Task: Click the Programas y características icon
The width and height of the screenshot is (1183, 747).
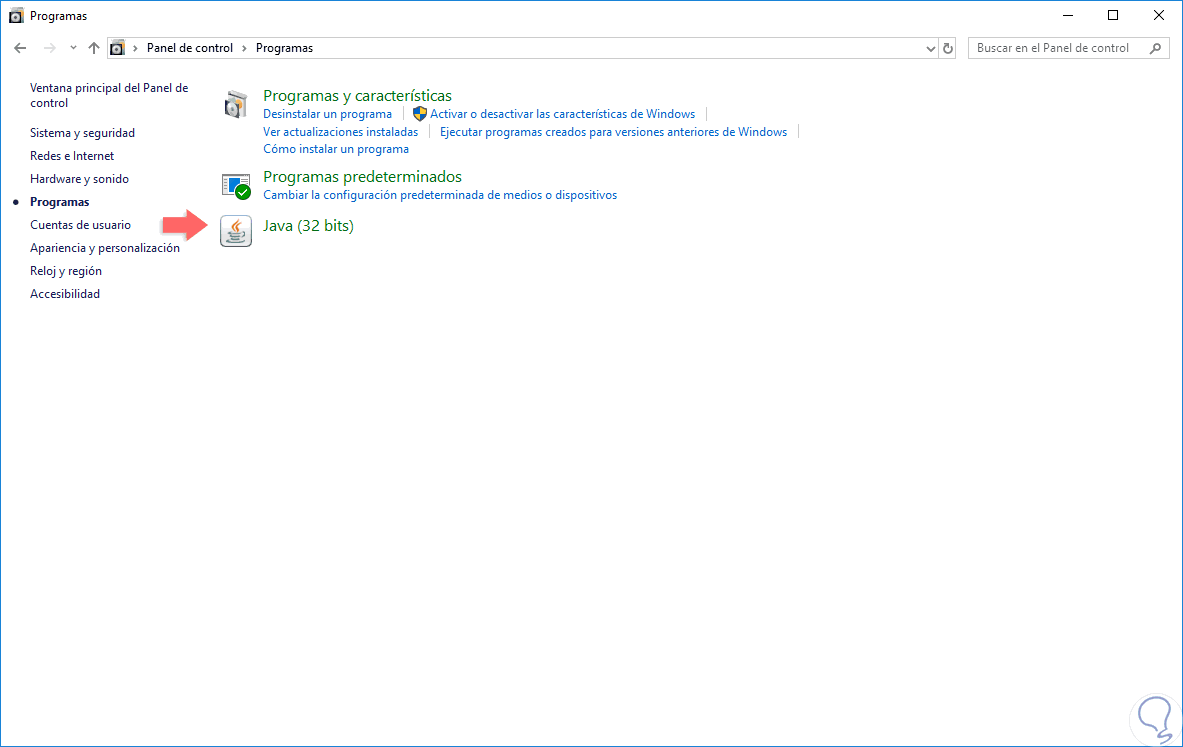Action: pyautogui.click(x=235, y=103)
